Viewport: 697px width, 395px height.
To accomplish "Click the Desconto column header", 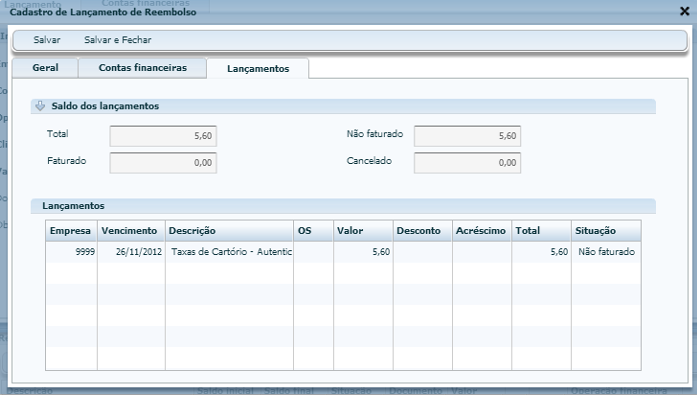I will (x=423, y=231).
